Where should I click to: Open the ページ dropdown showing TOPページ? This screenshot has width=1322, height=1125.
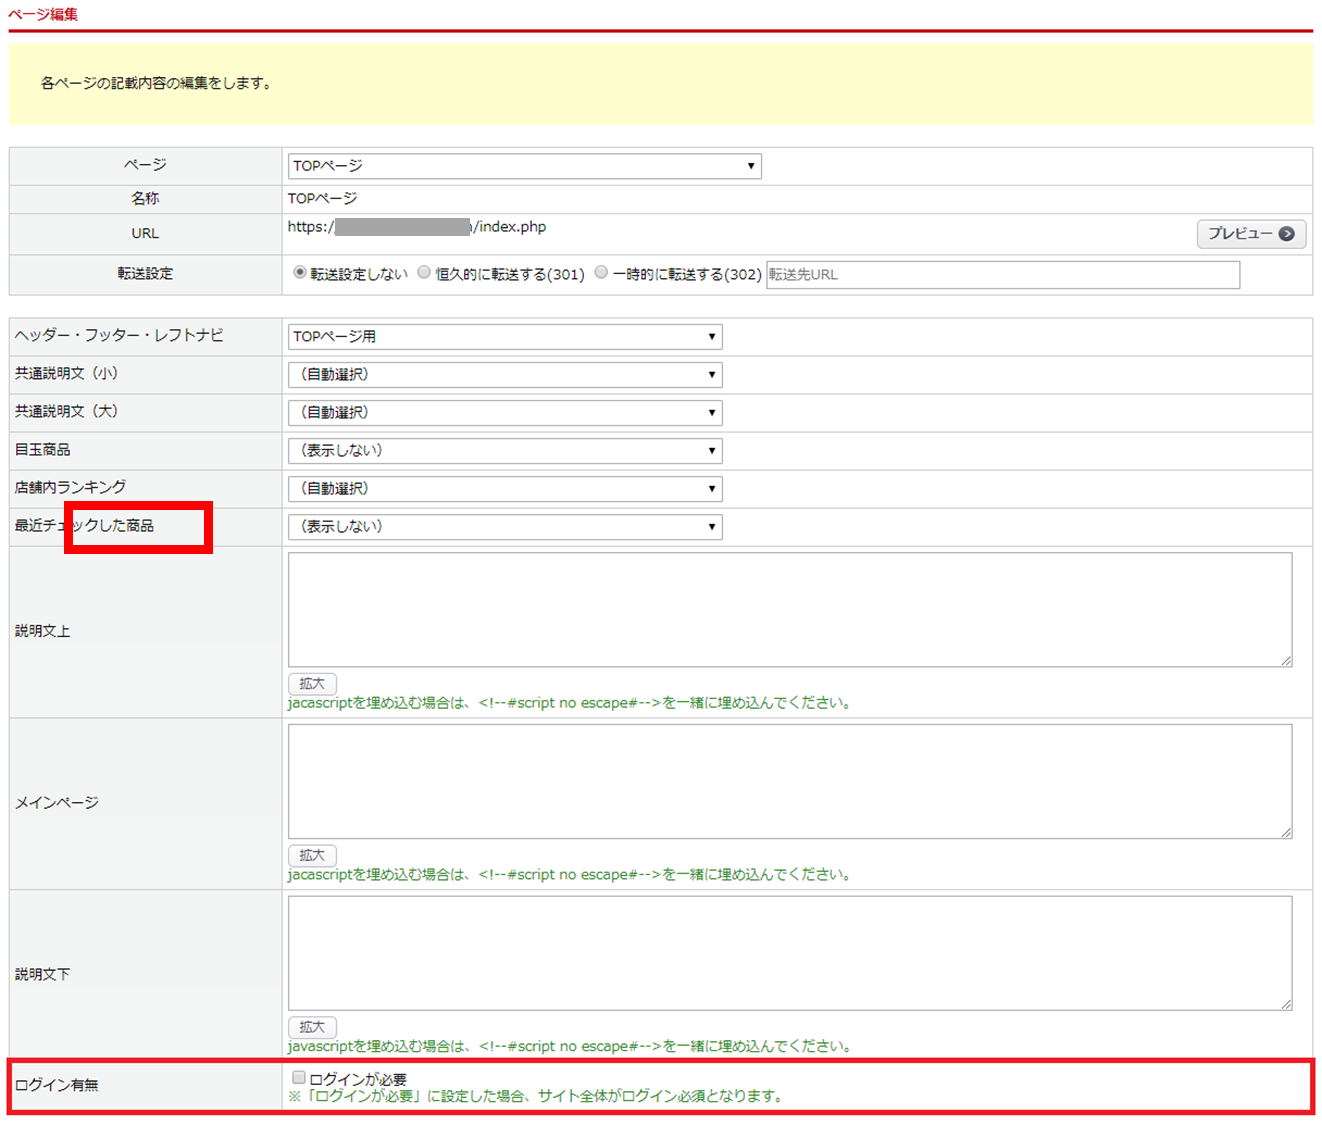tap(524, 166)
